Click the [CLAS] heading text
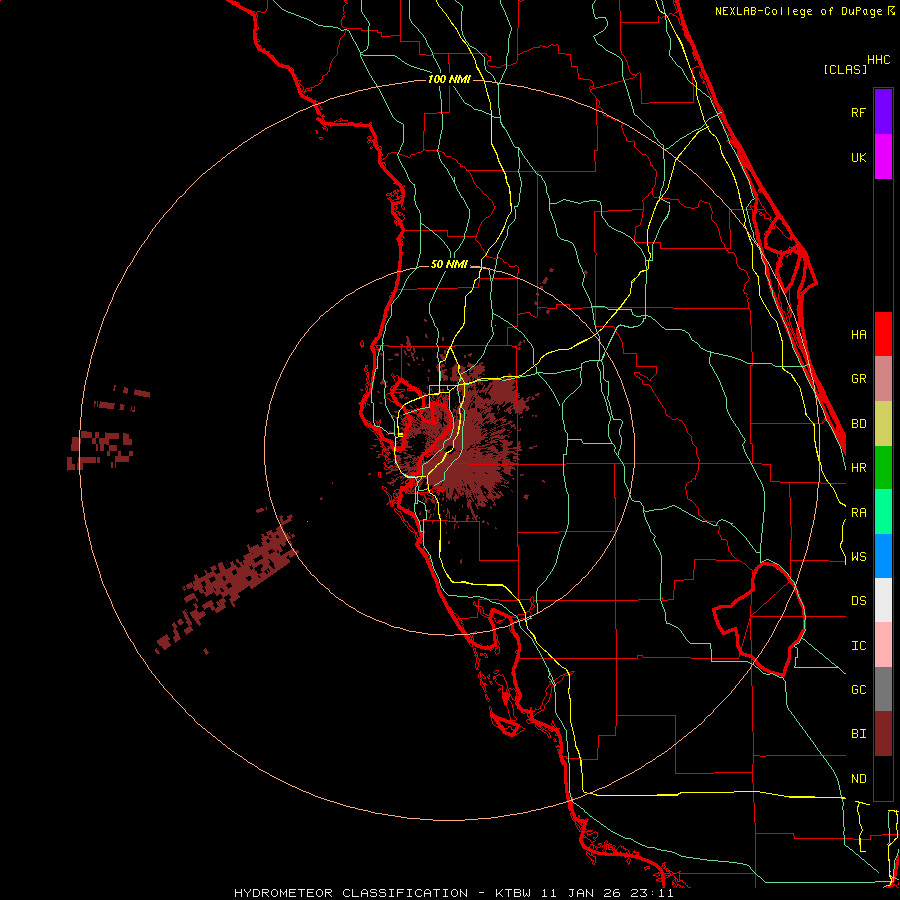 845,70
